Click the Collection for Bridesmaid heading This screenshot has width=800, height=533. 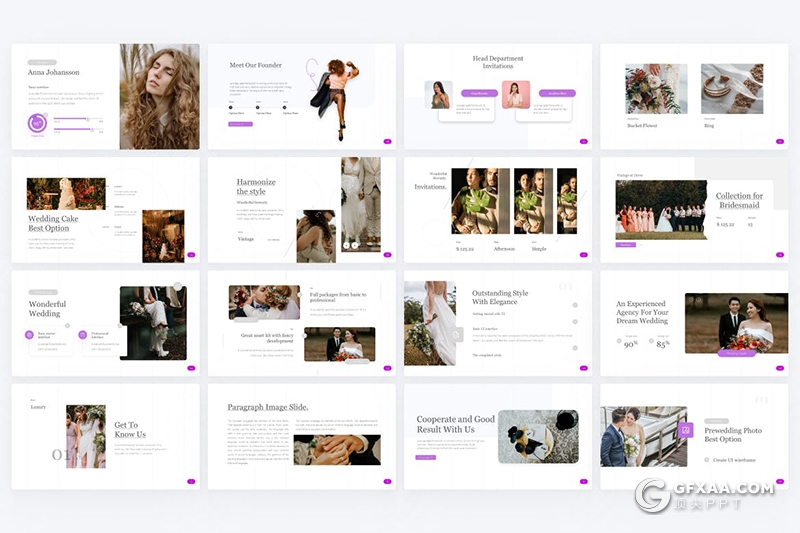coord(740,201)
